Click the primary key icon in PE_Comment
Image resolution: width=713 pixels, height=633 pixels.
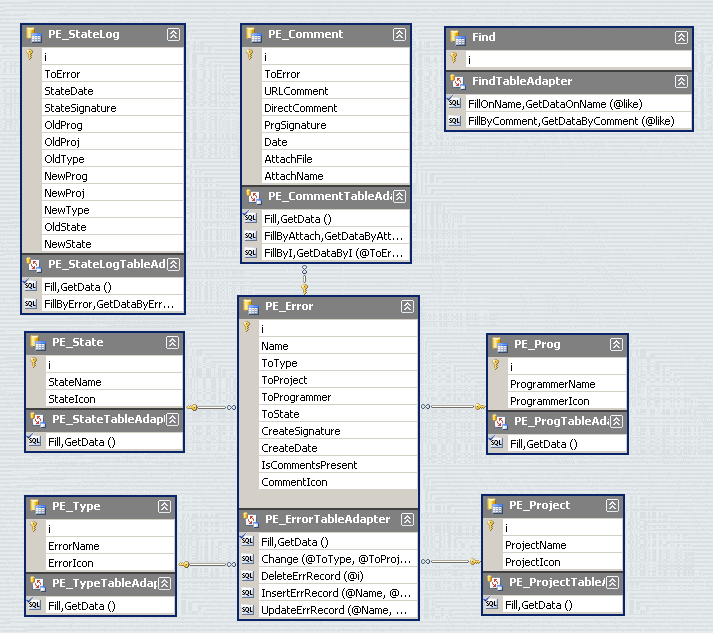(250, 55)
